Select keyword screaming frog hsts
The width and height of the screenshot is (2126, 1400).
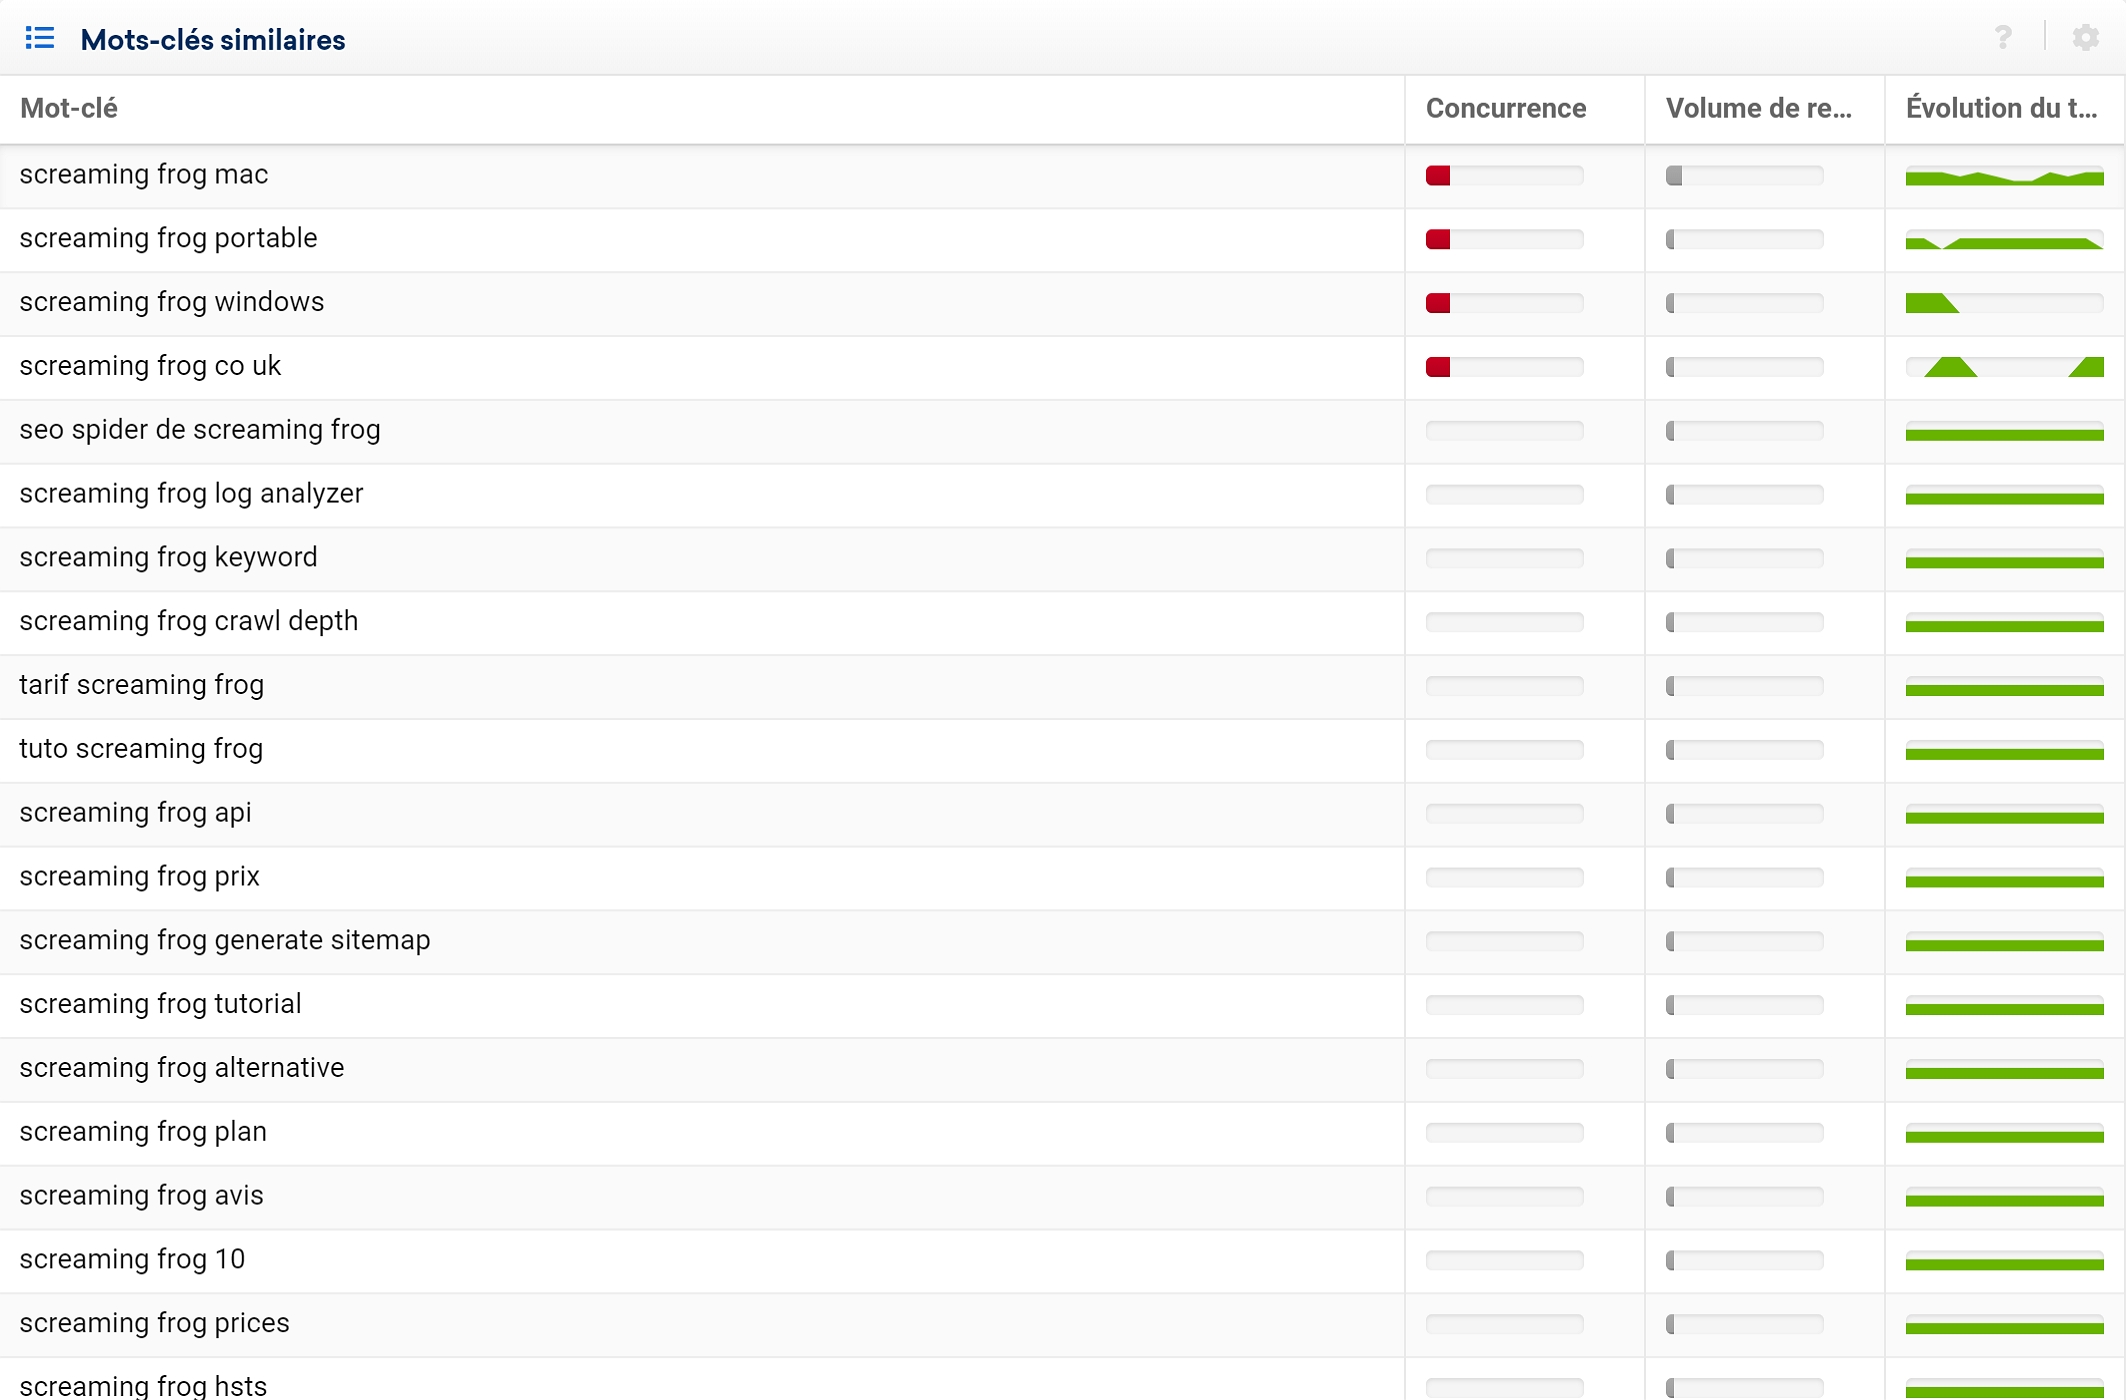[143, 1386]
